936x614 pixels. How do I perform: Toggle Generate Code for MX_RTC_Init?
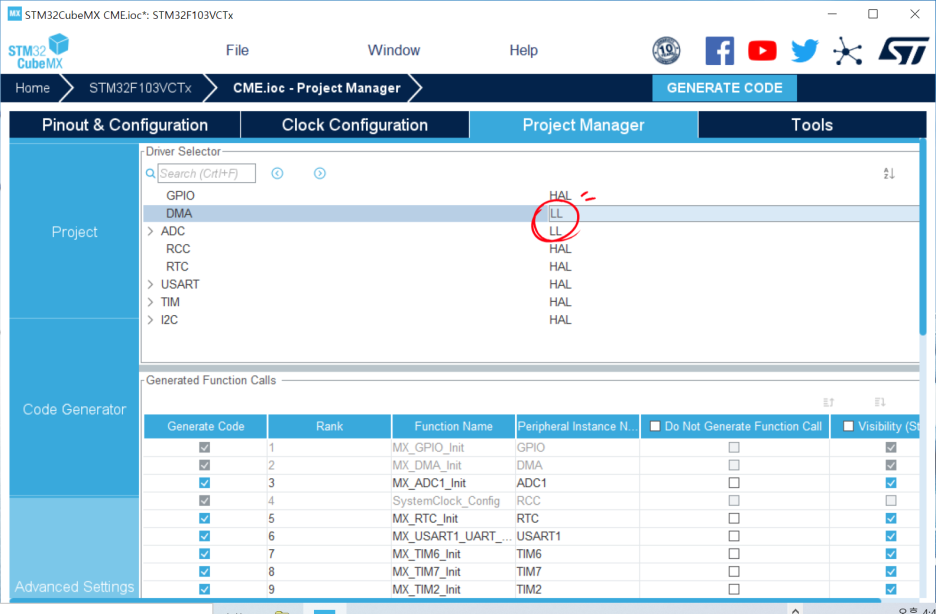(x=204, y=518)
